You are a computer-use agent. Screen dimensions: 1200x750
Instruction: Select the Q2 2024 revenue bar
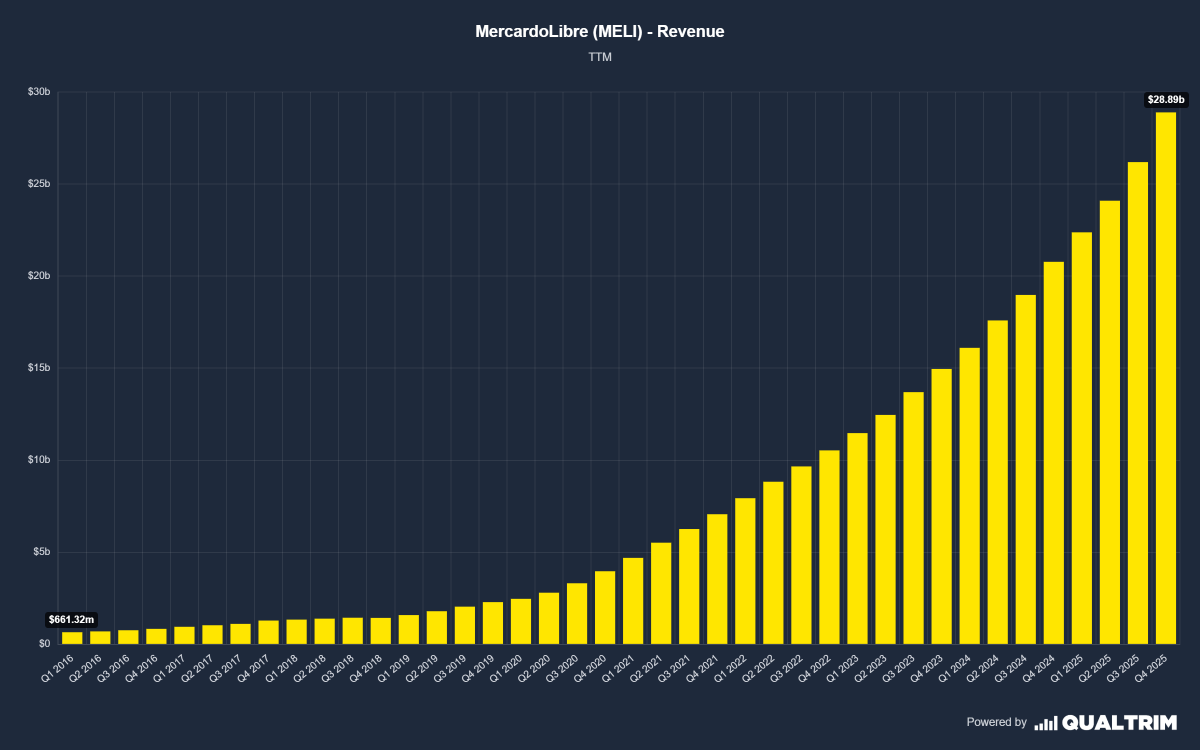[x=998, y=482]
